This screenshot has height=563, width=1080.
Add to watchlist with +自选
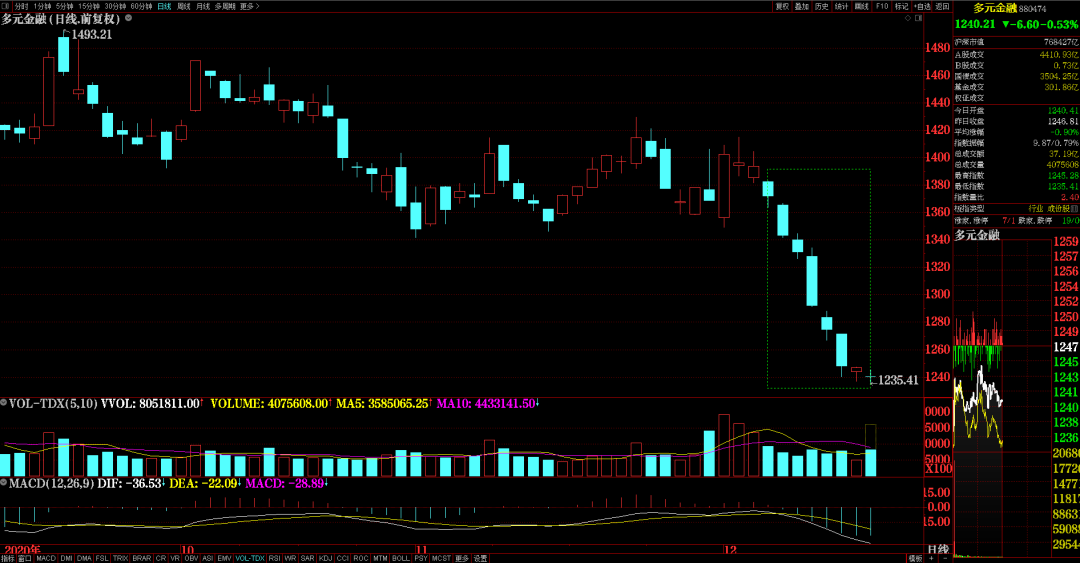click(922, 6)
